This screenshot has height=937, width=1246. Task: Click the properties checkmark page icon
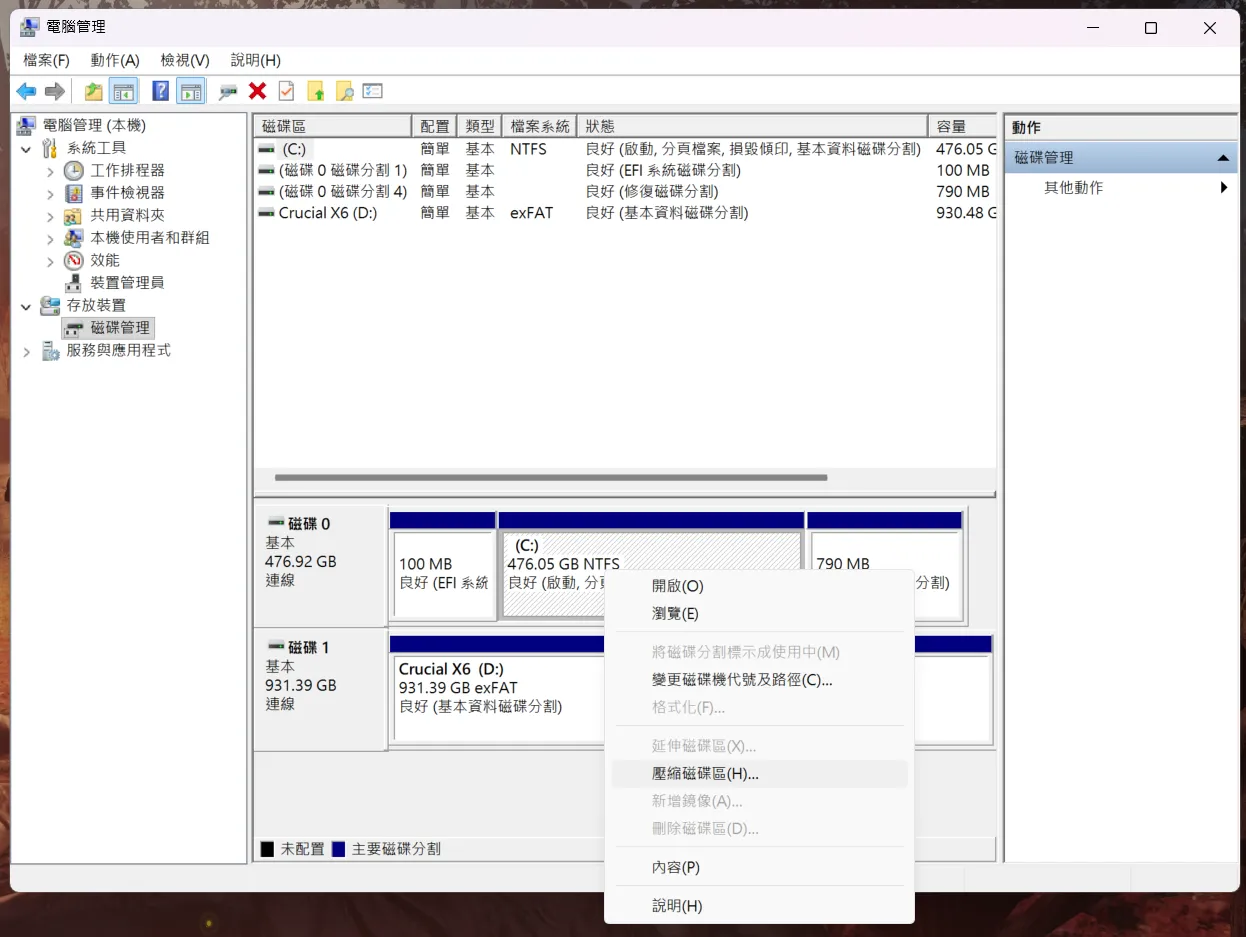(286, 92)
